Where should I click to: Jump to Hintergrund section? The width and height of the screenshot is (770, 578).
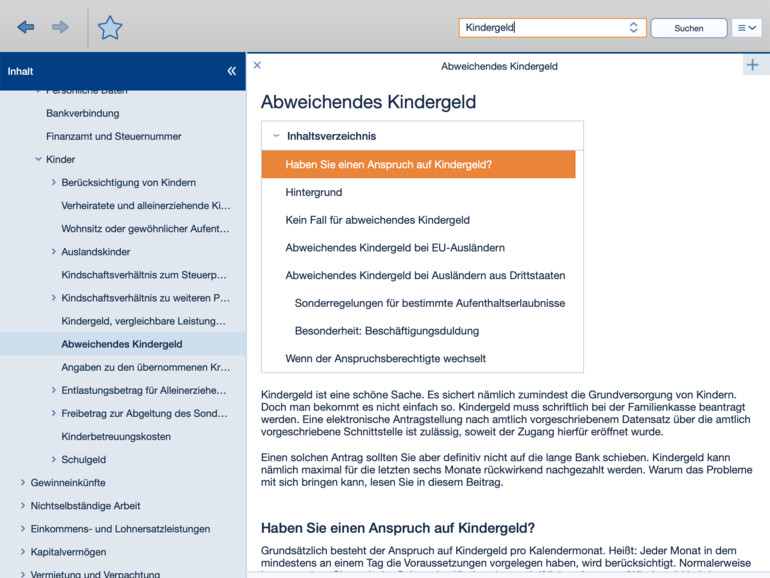click(x=314, y=192)
